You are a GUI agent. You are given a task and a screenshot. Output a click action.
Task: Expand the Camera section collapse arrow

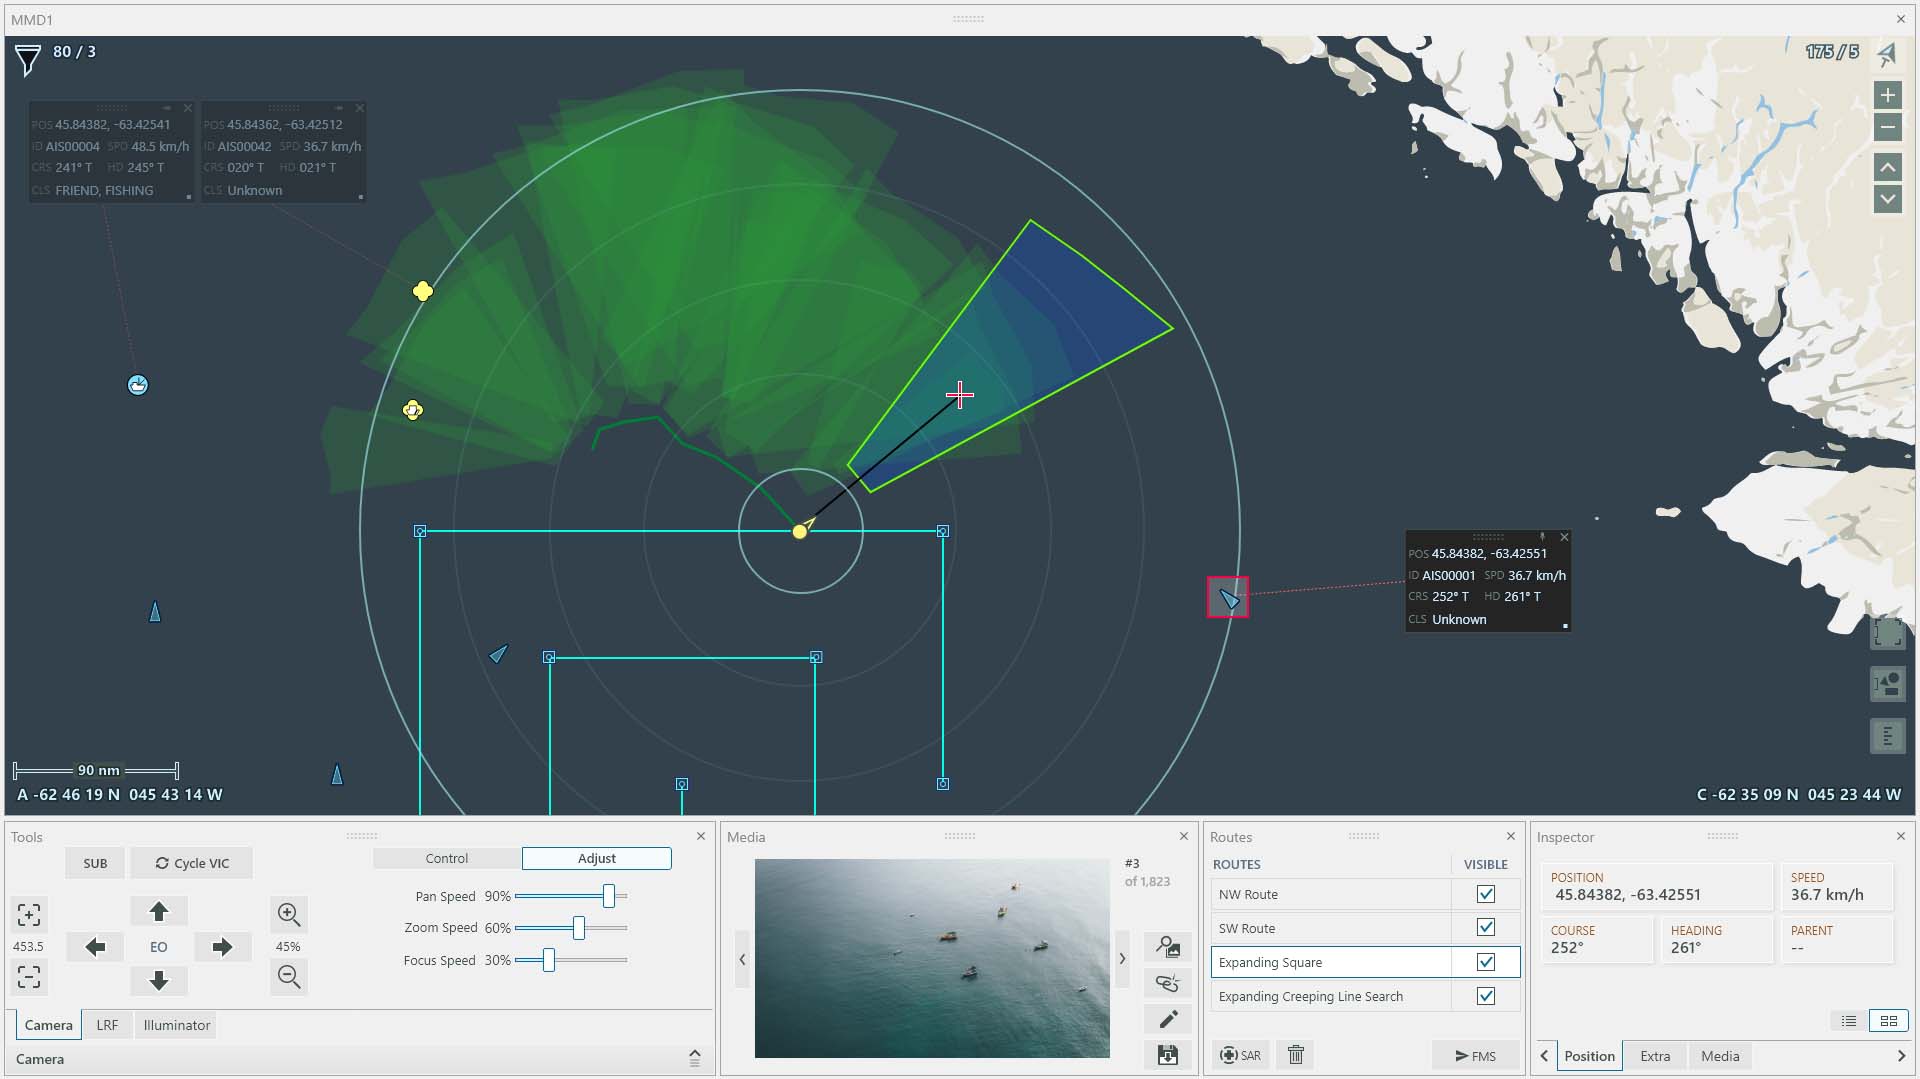tap(695, 1058)
